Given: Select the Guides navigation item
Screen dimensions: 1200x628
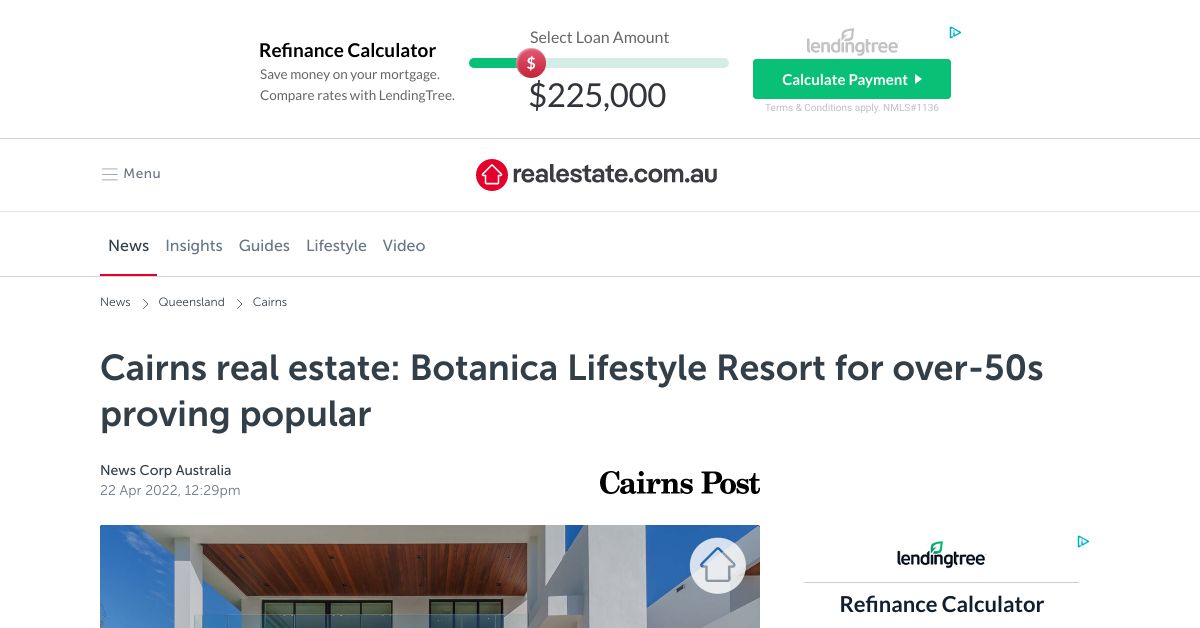Looking at the screenshot, I should click(x=264, y=245).
